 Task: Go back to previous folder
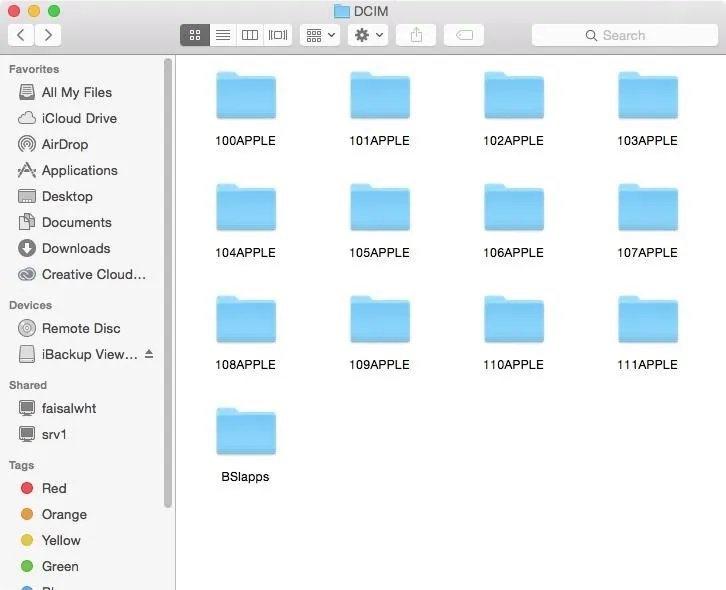pyautogui.click(x=21, y=35)
